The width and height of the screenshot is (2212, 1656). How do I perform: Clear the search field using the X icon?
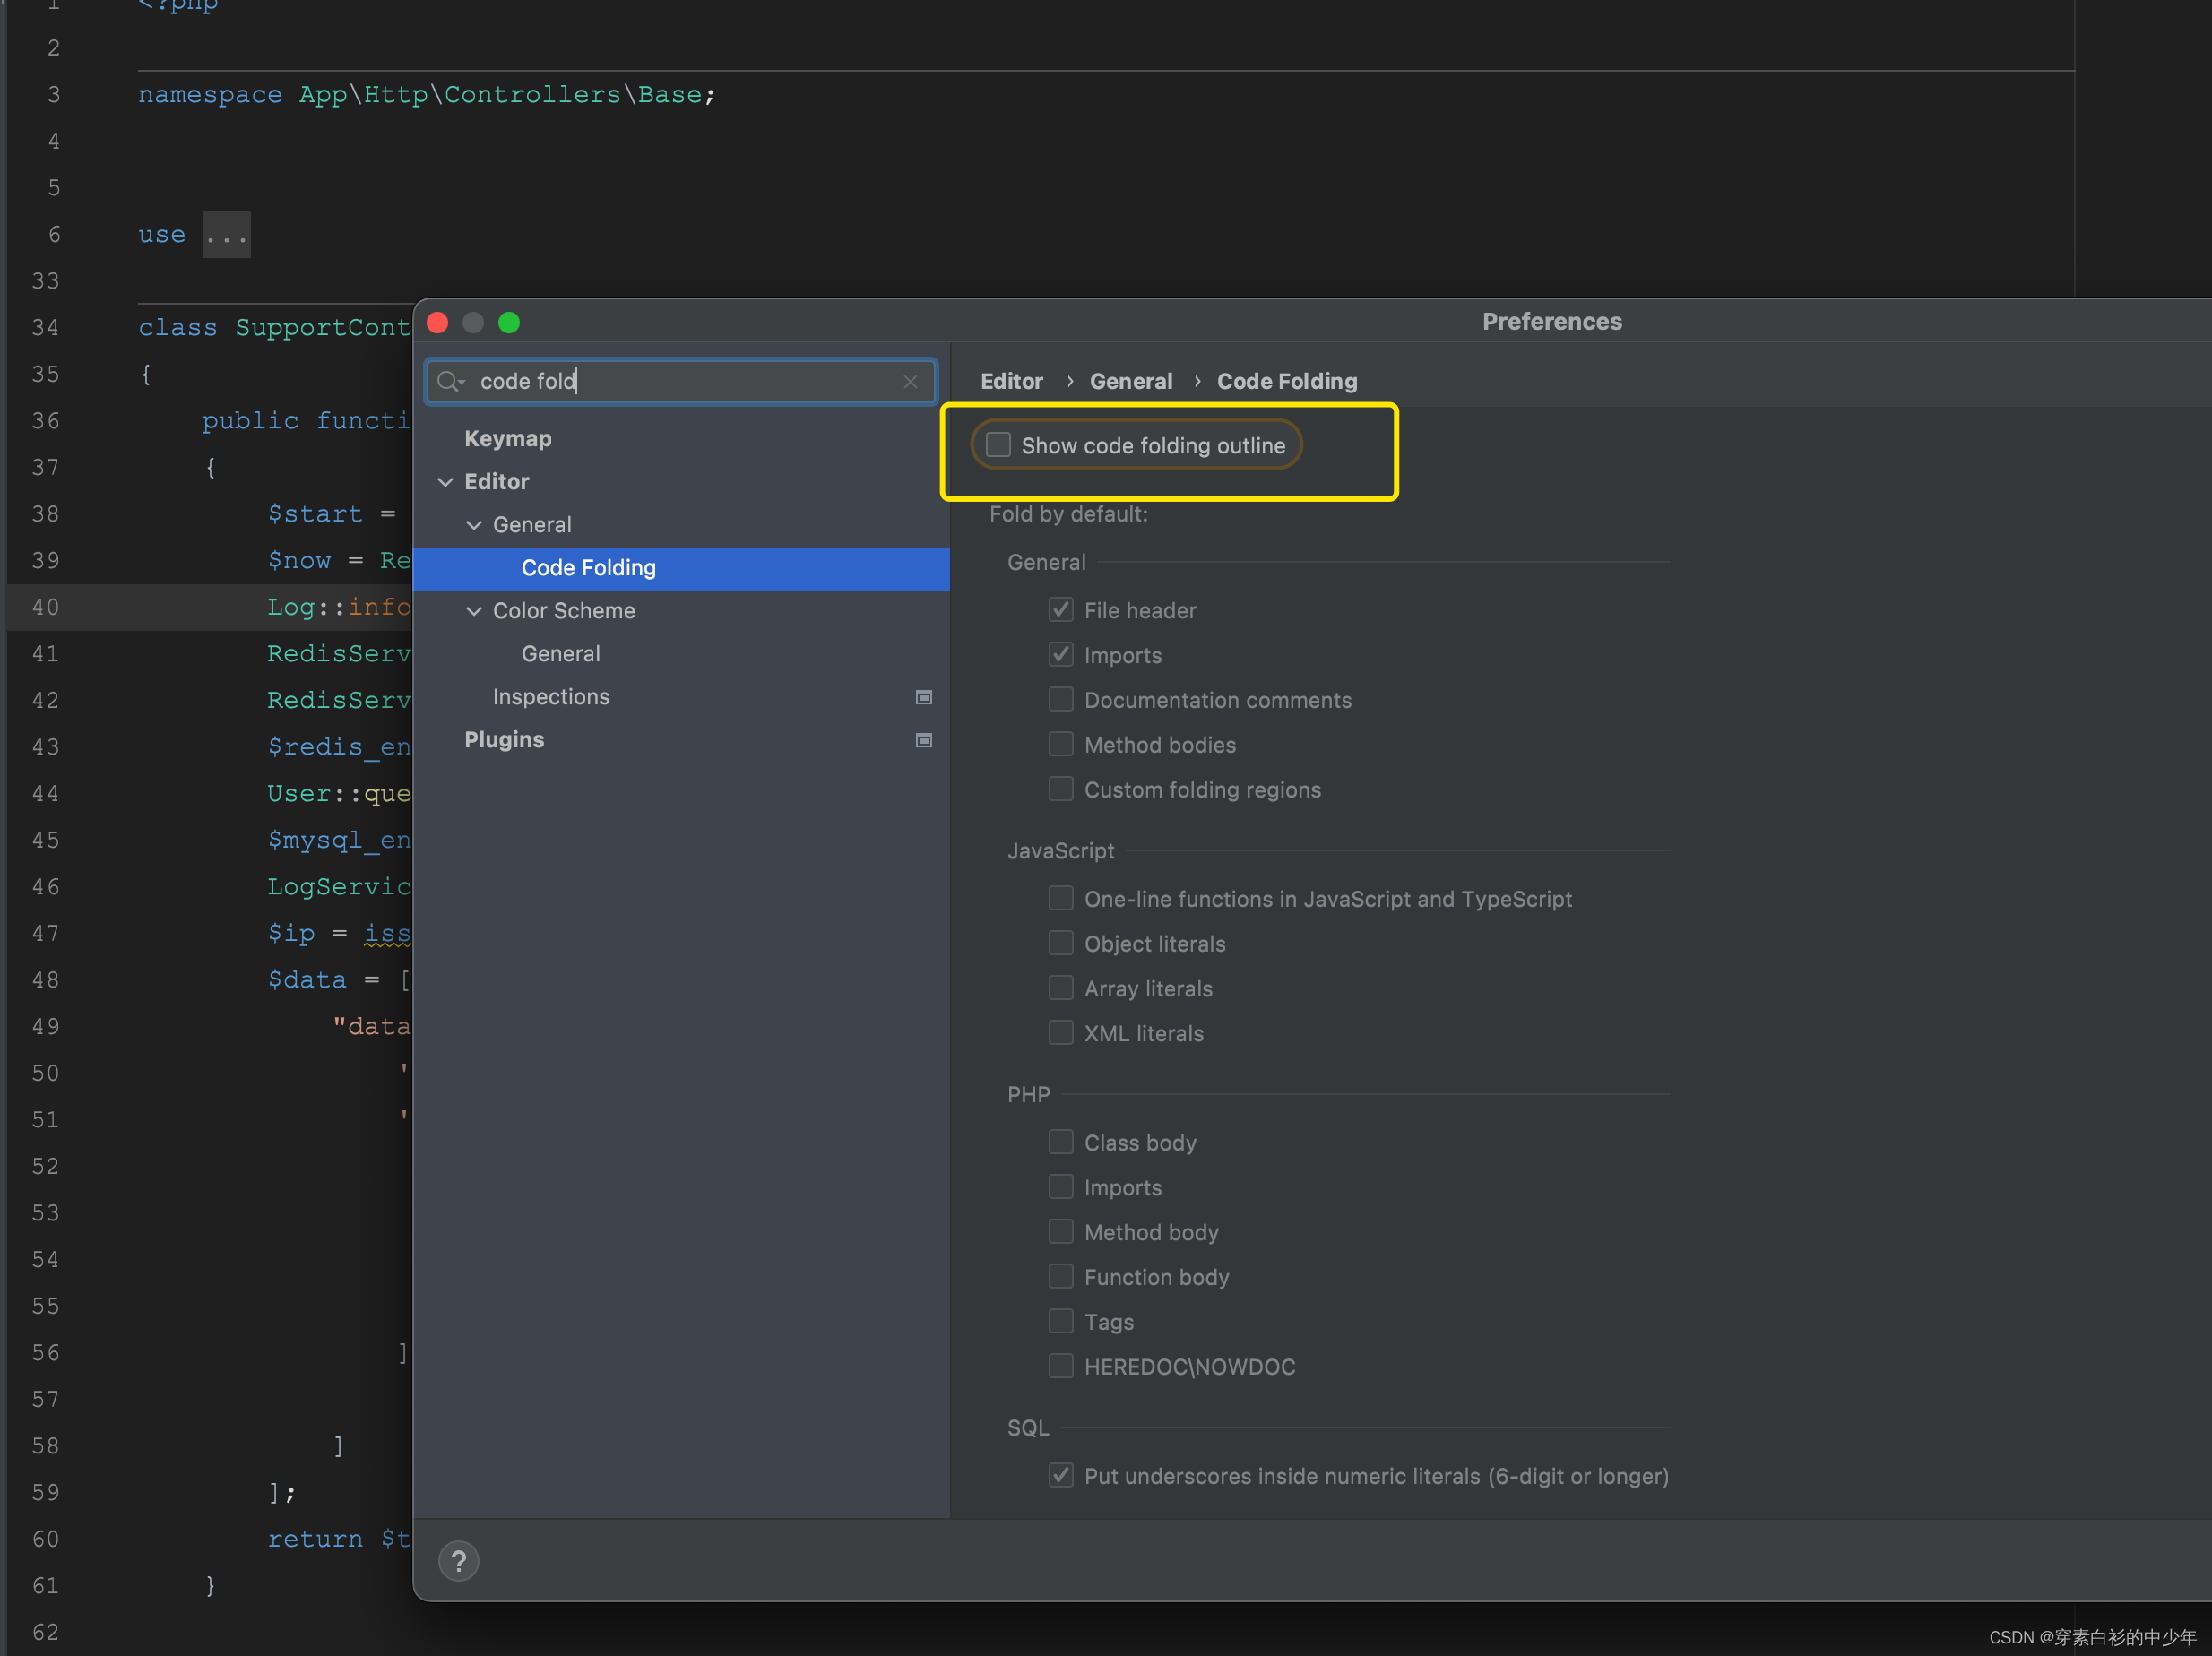(x=911, y=381)
